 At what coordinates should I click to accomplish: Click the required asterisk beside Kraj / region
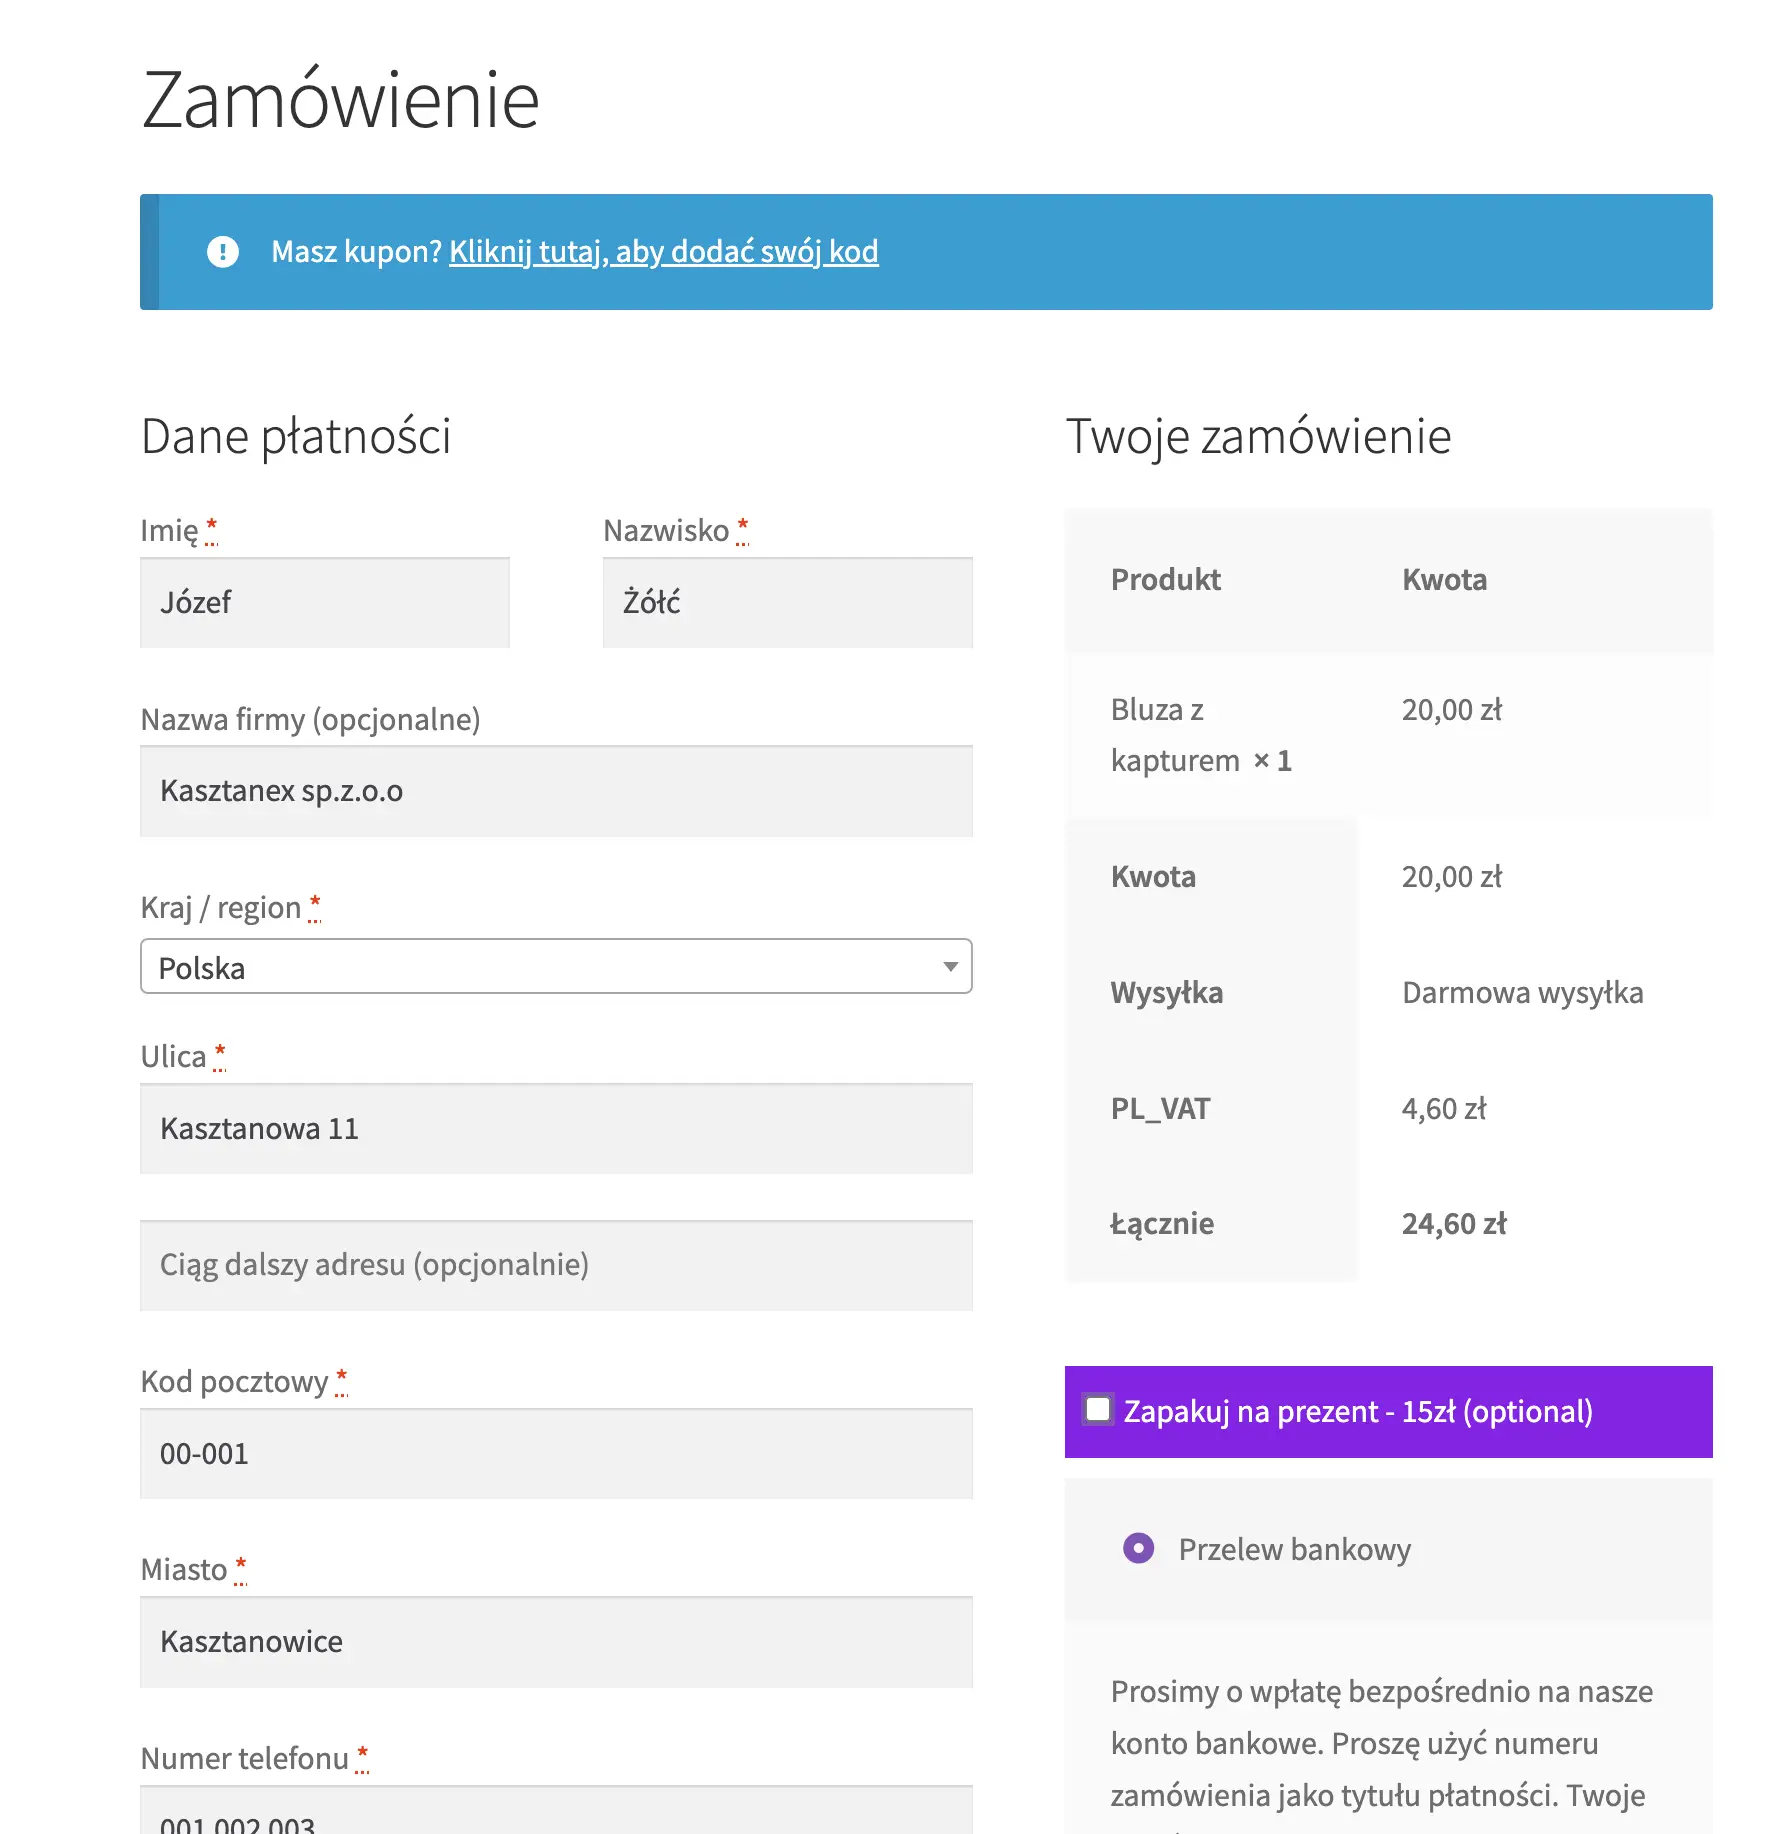(x=314, y=903)
